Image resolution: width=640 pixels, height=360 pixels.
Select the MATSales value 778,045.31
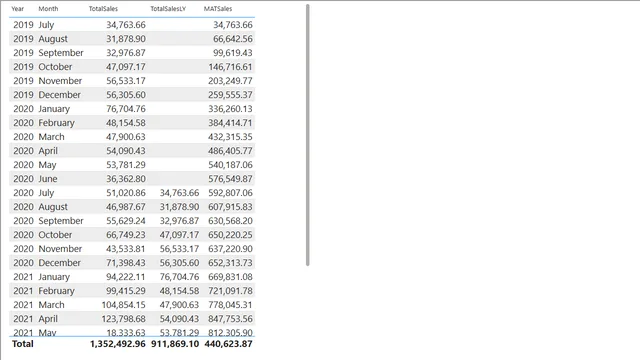[230, 305]
